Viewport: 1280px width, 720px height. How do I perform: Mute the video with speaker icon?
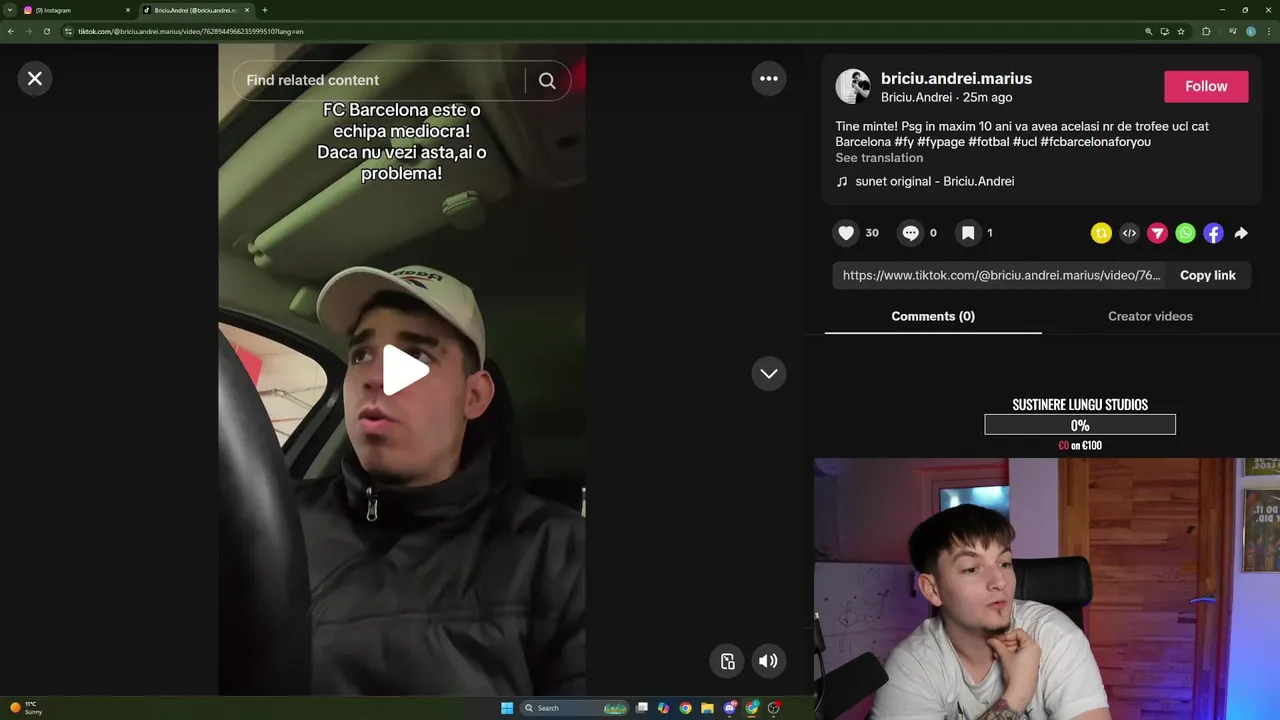coord(768,660)
